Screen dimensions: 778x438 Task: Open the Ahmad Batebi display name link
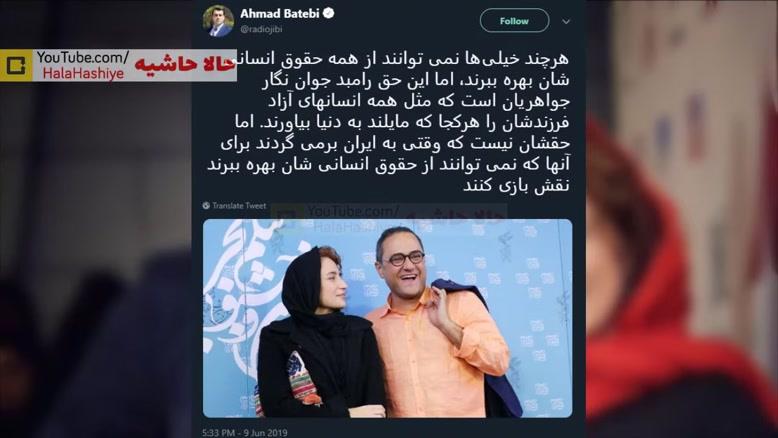click(280, 14)
